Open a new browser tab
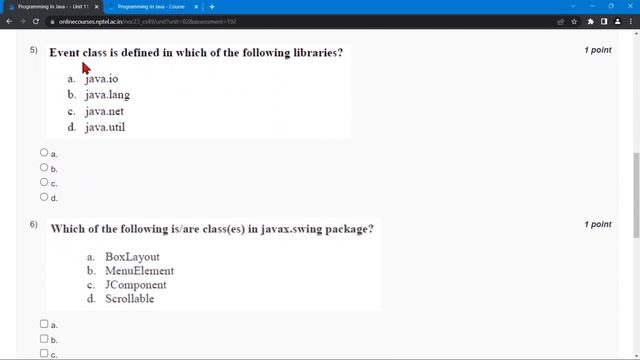 (x=212, y=7)
